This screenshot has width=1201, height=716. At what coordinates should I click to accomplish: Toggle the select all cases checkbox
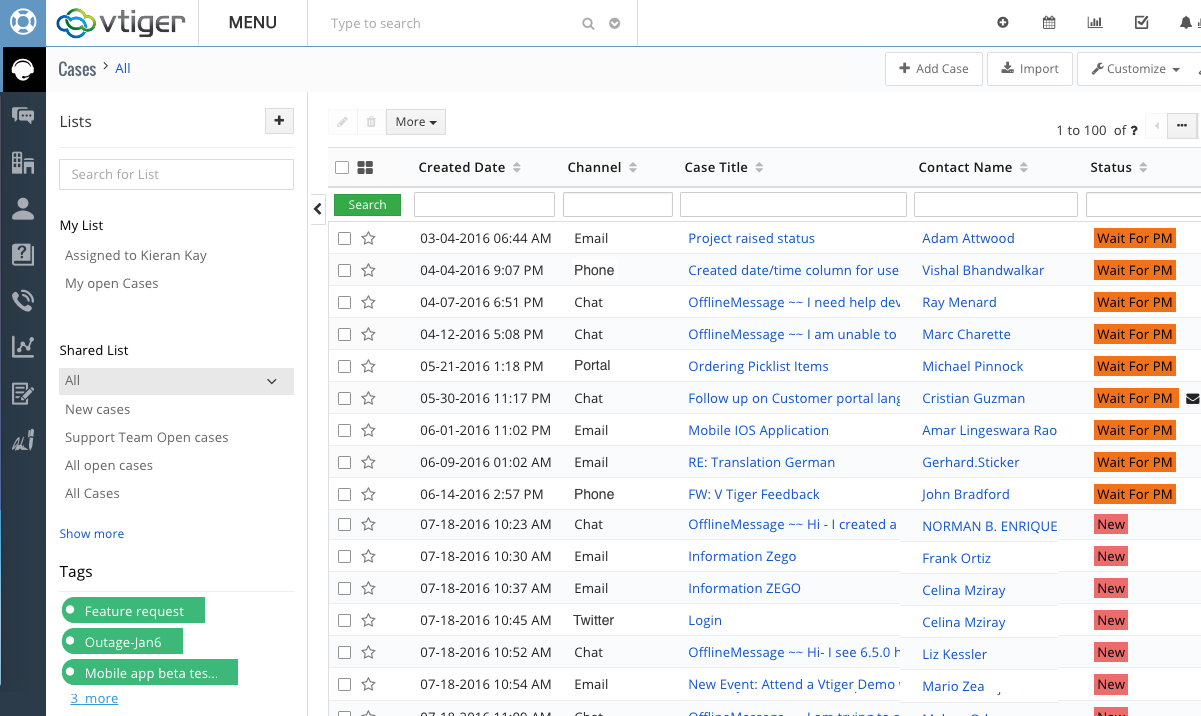(343, 168)
